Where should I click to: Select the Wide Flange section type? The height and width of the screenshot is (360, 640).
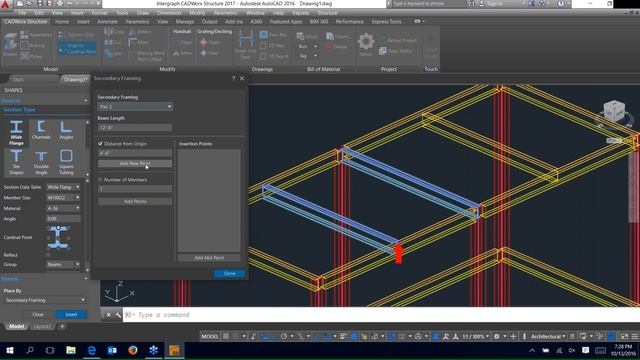pyautogui.click(x=16, y=133)
